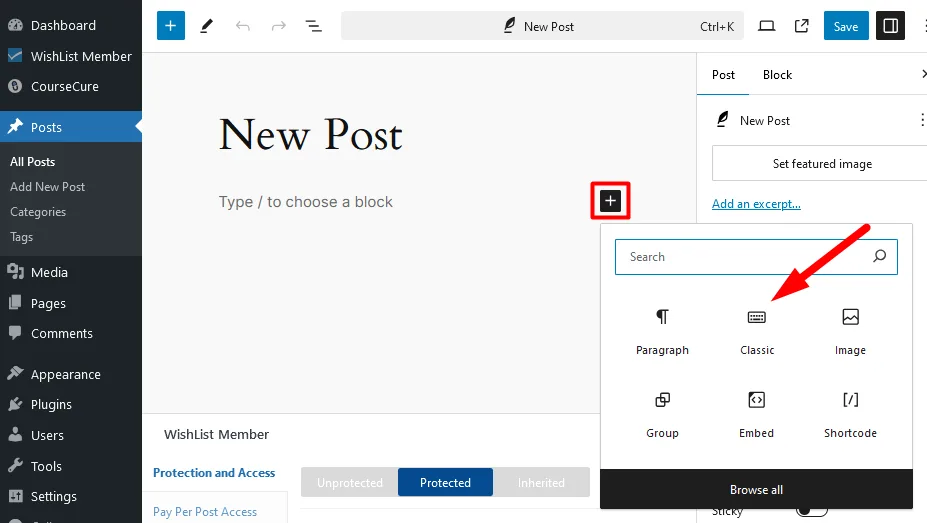Open the Categories submenu link
This screenshot has width=927, height=523.
coord(38,212)
